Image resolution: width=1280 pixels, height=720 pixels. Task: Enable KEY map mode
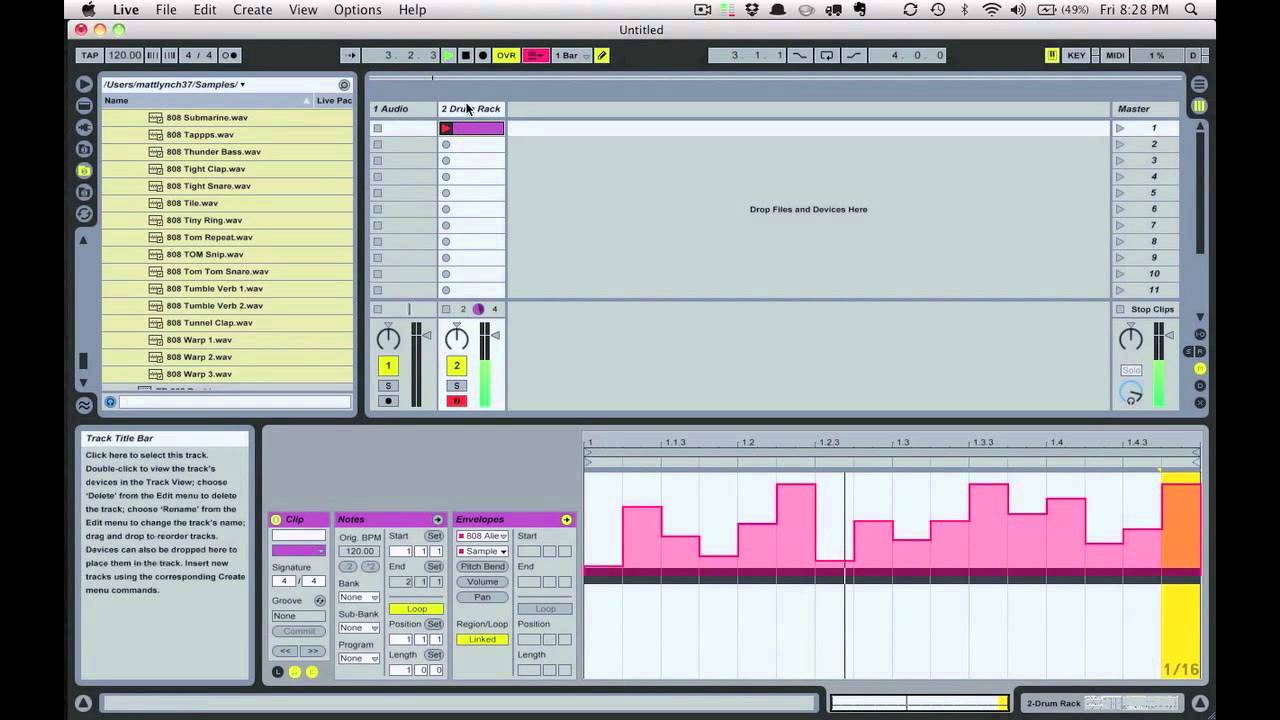click(x=1076, y=55)
